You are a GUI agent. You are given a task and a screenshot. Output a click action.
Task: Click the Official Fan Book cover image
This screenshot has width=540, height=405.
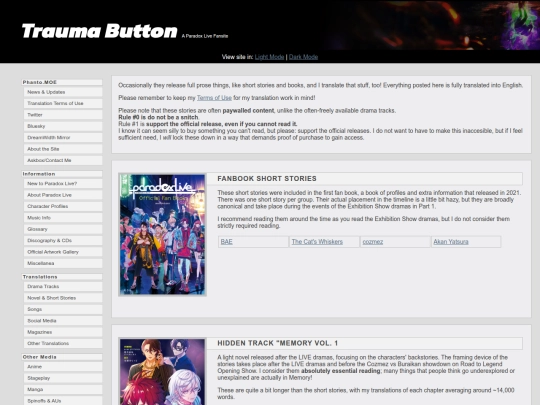point(162,235)
